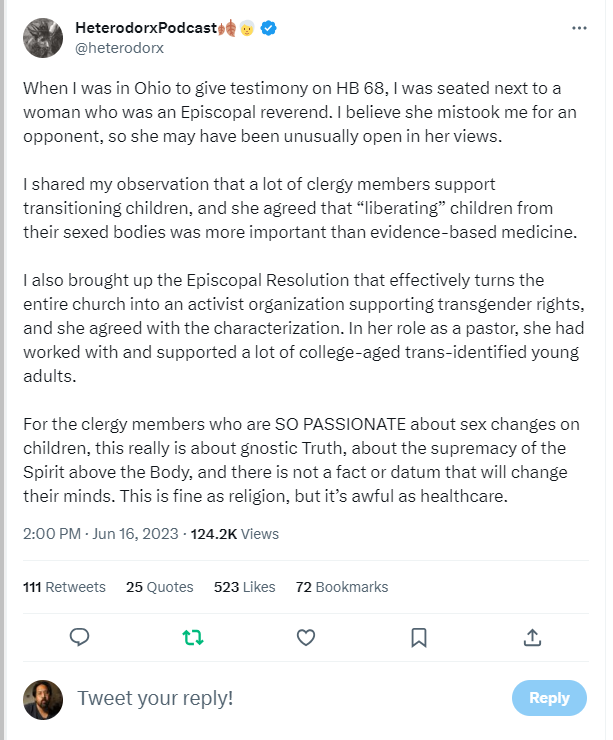Click the HeterodorxPodcast display name
Image resolution: width=613 pixels, height=740 pixels.
(x=145, y=28)
